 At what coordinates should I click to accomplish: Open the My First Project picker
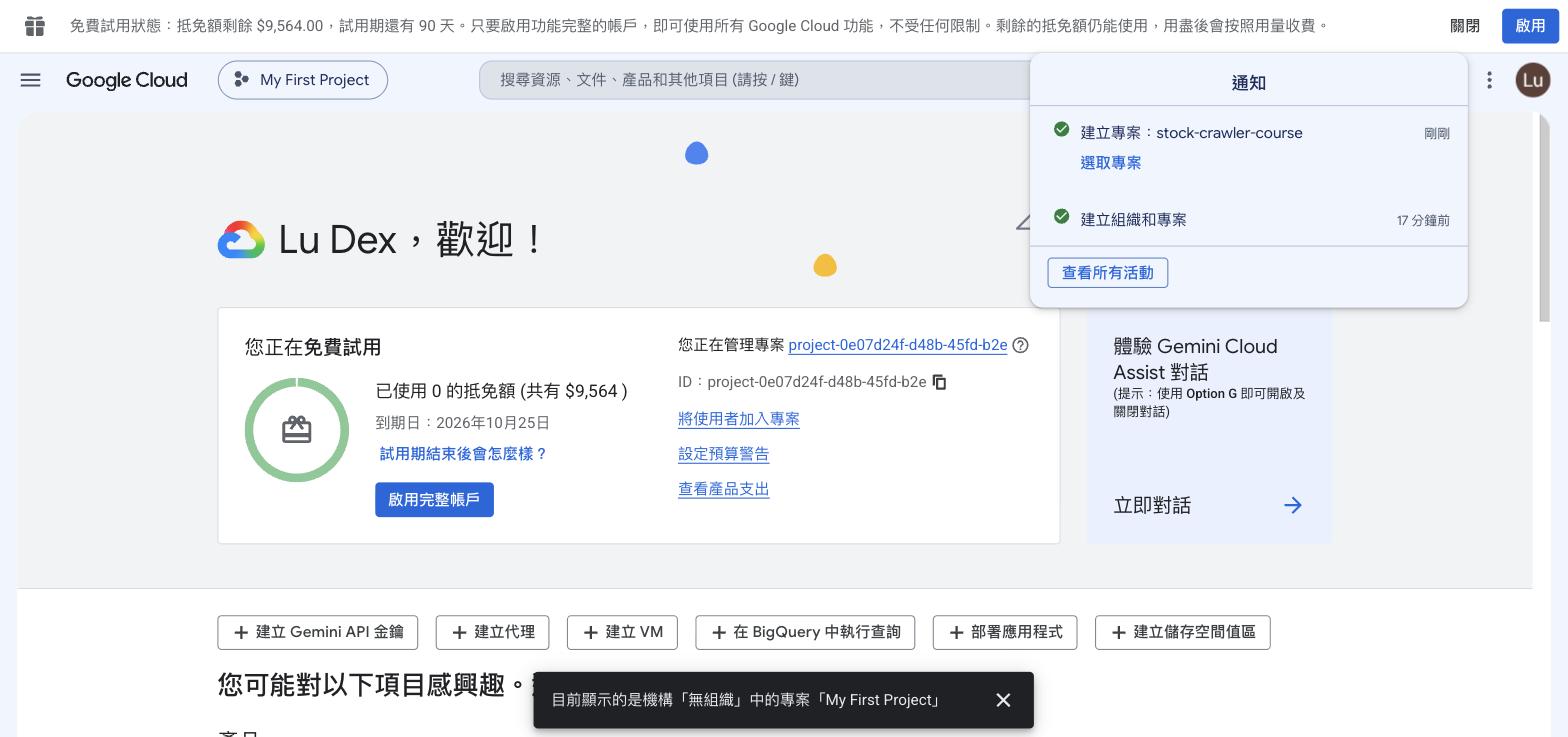303,80
